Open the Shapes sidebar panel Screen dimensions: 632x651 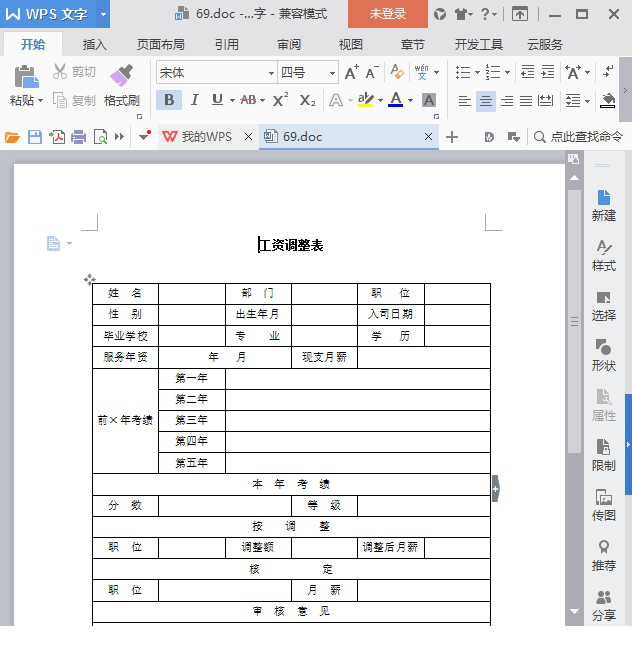tap(604, 355)
